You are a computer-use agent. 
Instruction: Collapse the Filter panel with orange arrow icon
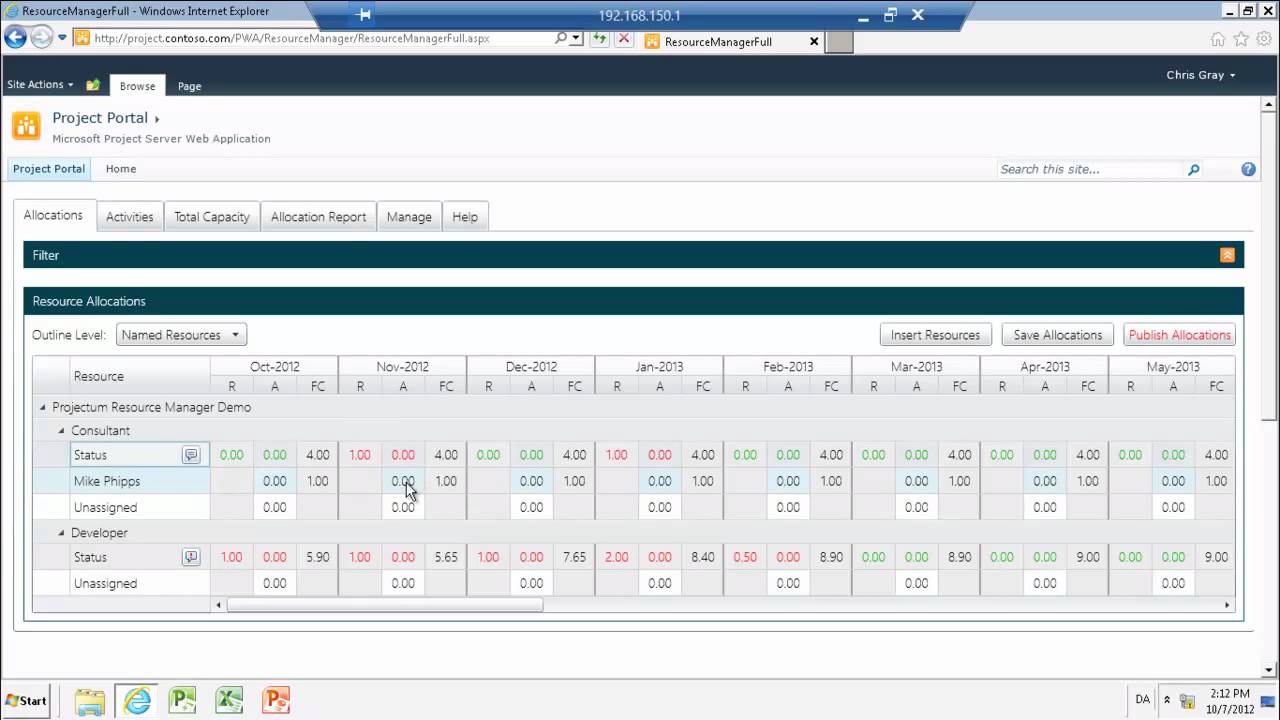[x=1227, y=255]
